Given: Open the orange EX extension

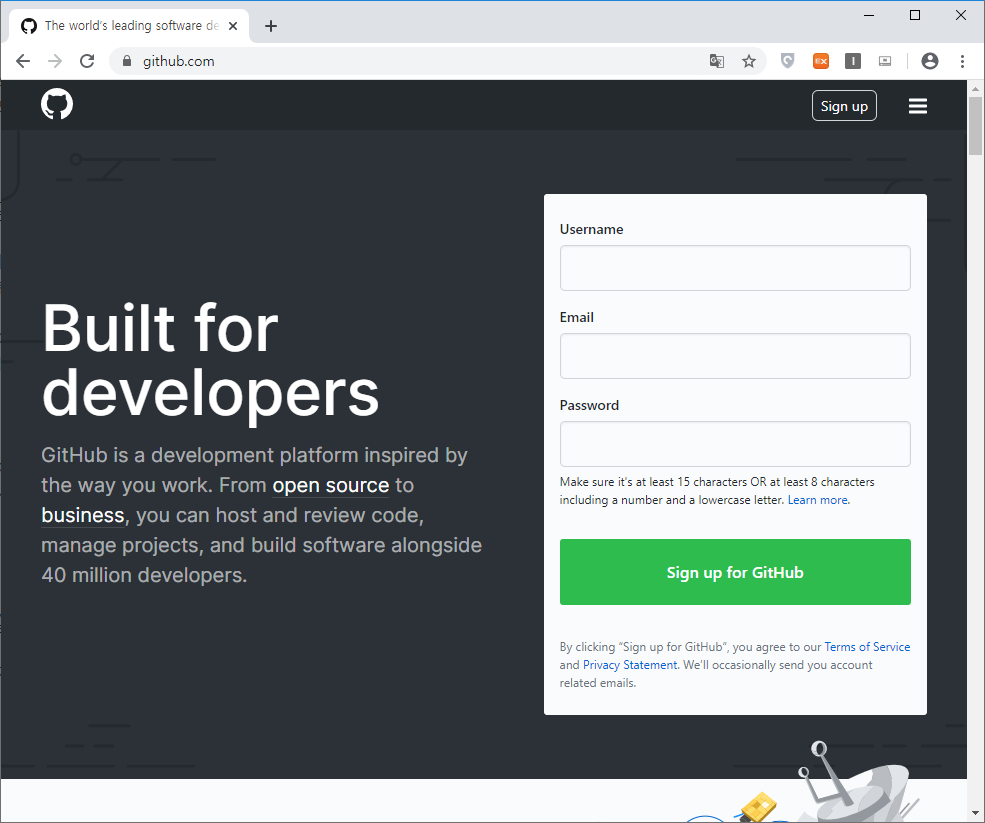Looking at the screenshot, I should point(821,61).
